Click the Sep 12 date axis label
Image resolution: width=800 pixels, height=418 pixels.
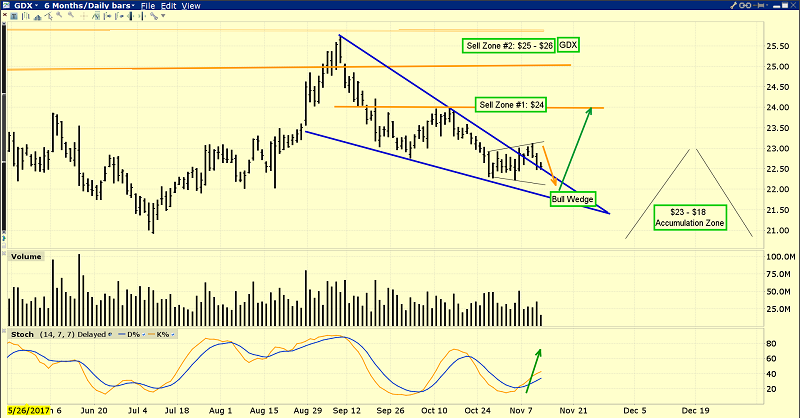coord(346,410)
